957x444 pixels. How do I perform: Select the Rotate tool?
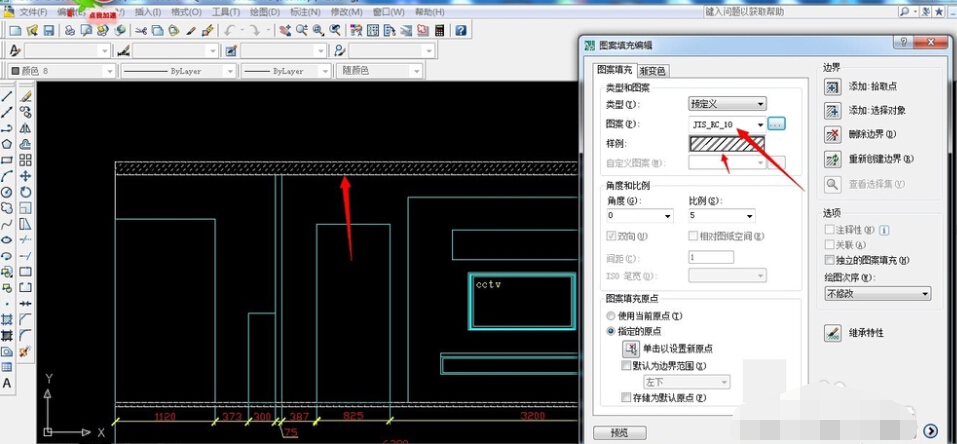[26, 192]
